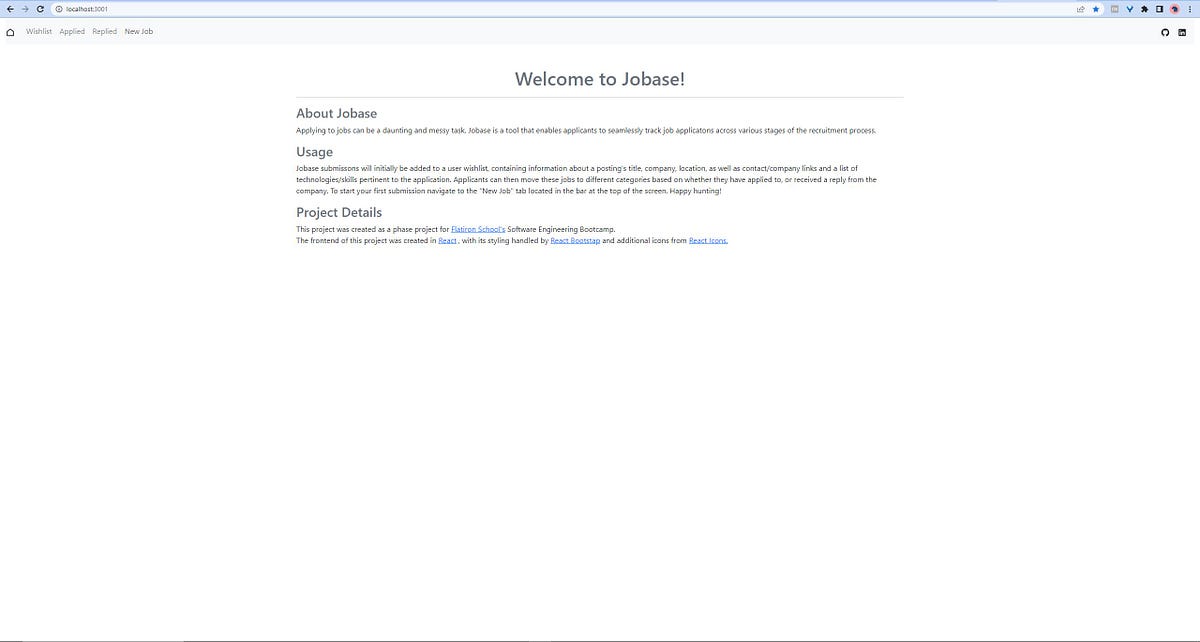
Task: Click the Jobase home icon
Action: click(x=9, y=31)
